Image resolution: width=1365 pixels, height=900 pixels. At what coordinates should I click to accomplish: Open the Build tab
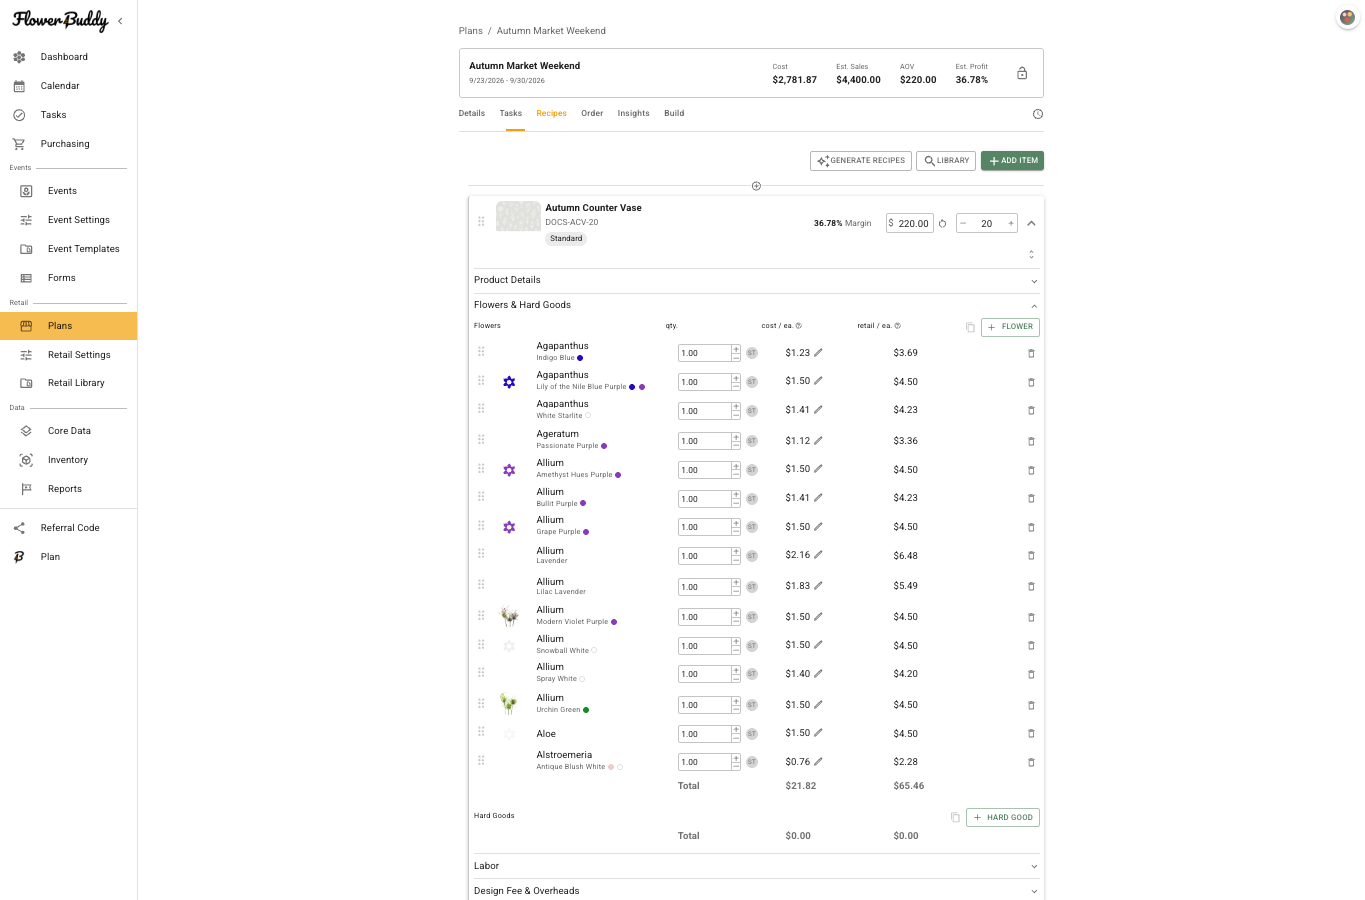(x=674, y=114)
